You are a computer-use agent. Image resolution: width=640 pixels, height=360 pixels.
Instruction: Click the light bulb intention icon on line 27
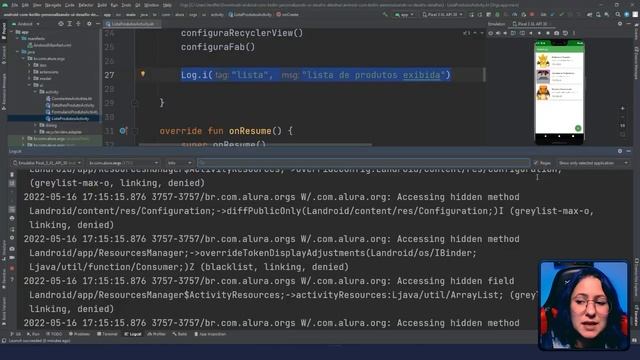click(142, 74)
